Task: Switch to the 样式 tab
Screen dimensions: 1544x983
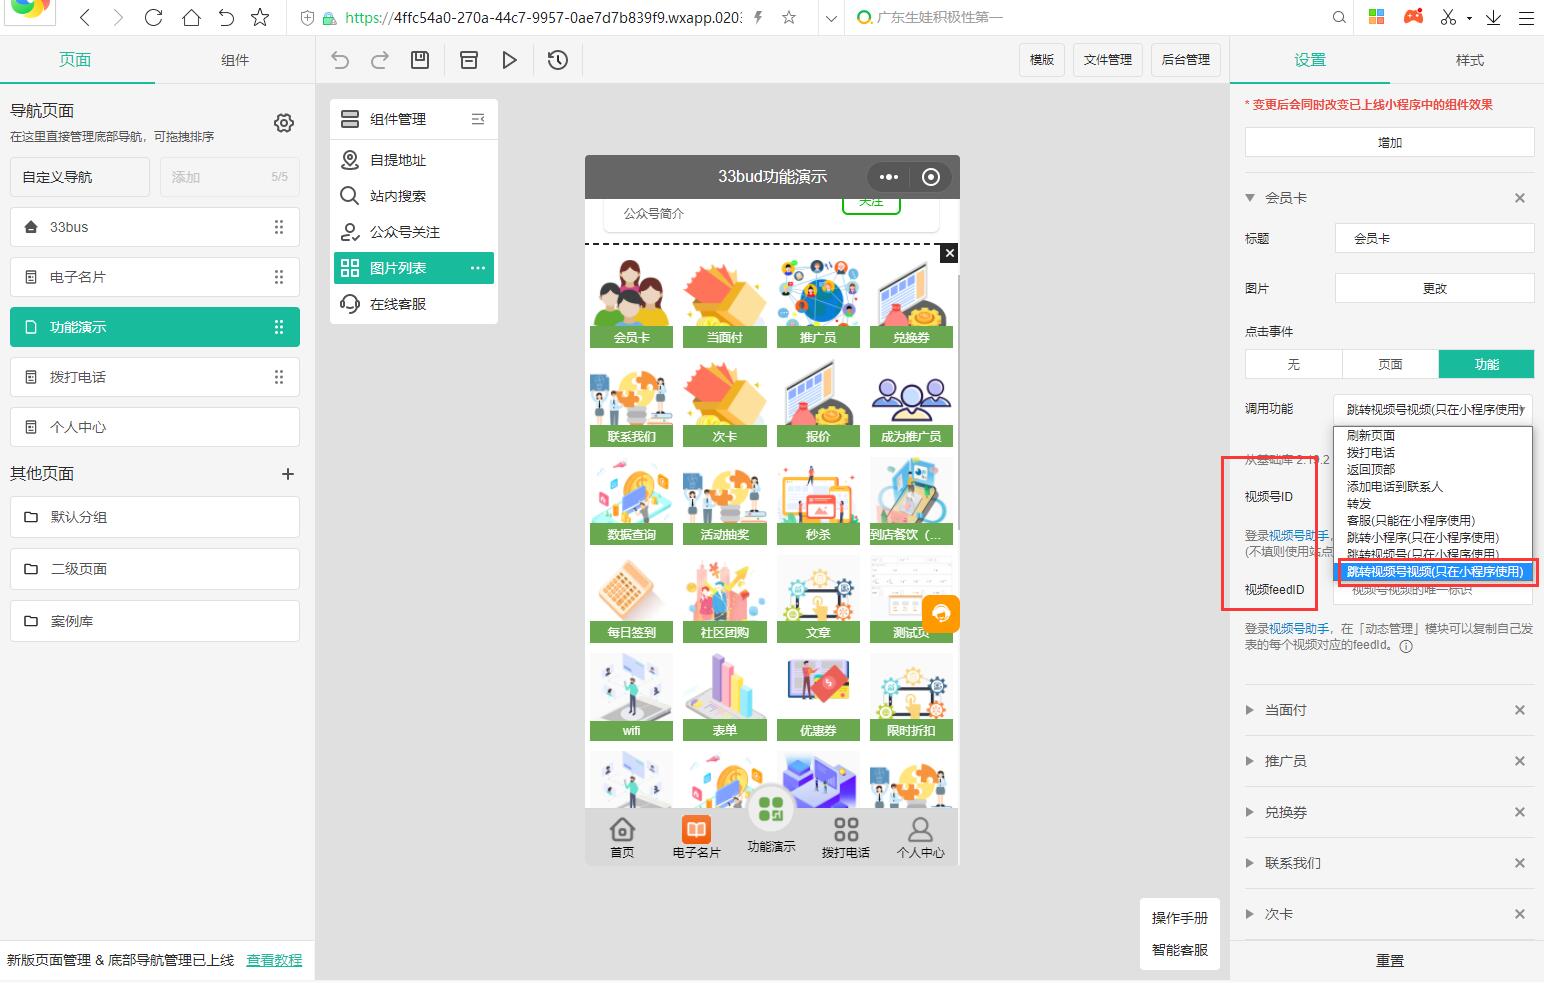Action: tap(1469, 60)
